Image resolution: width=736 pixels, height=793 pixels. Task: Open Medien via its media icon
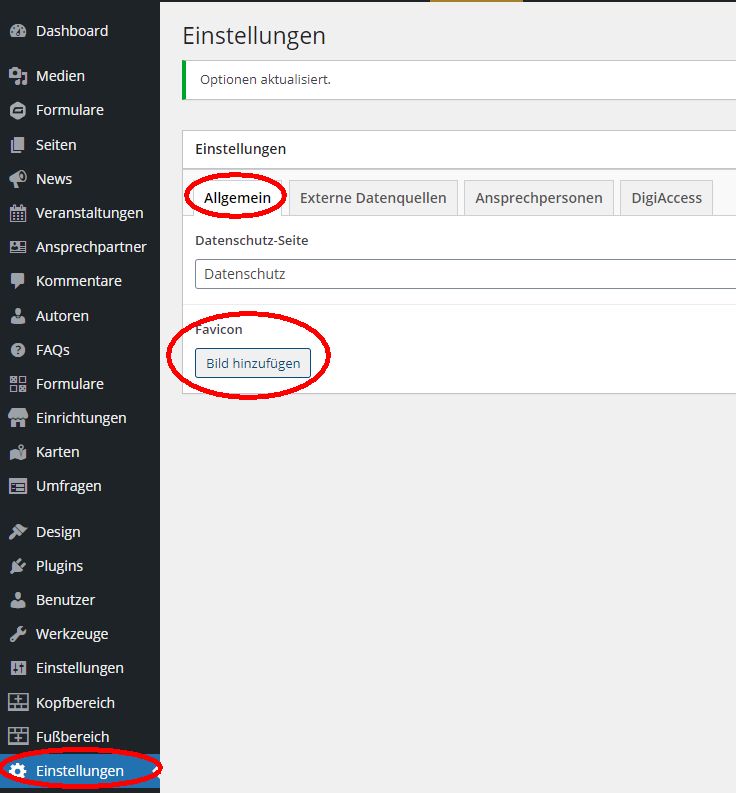17,76
